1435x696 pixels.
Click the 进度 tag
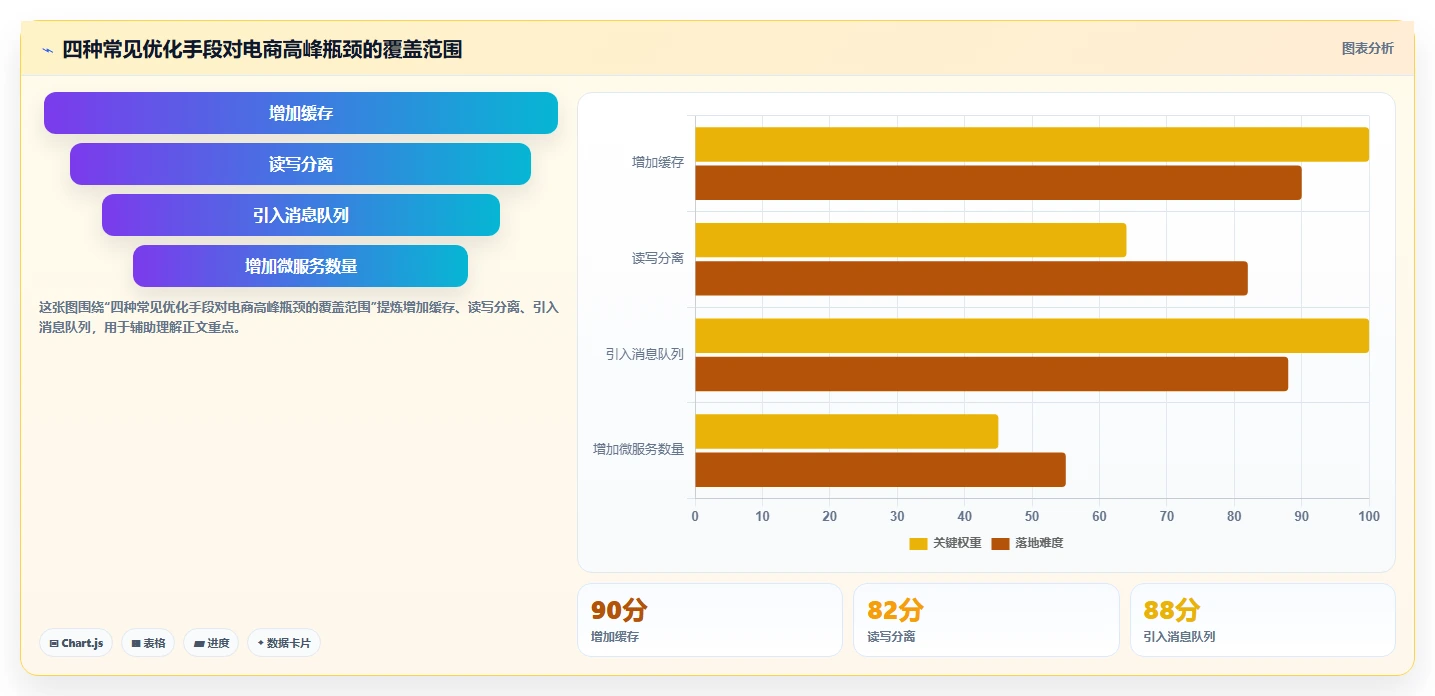click(211, 643)
